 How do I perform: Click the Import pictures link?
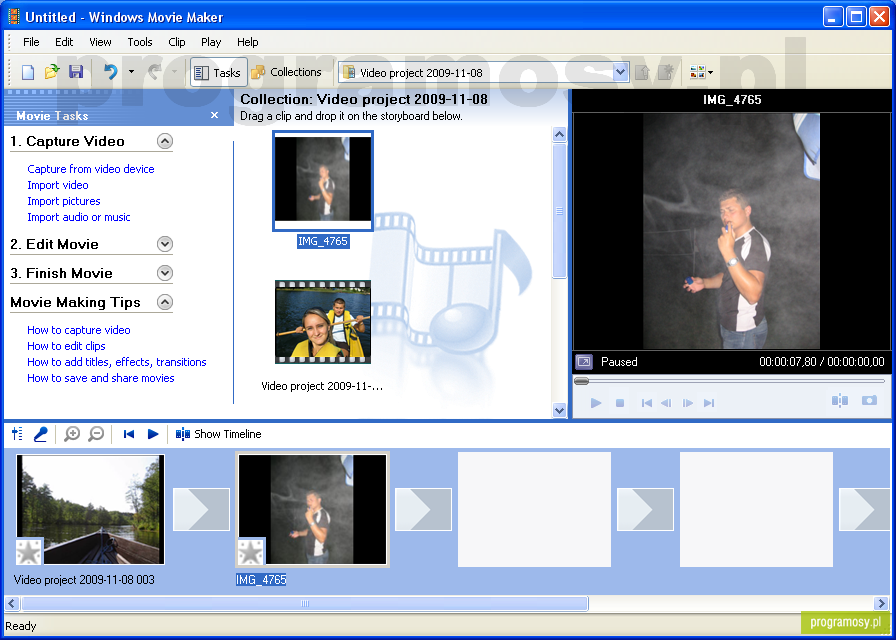[63, 201]
